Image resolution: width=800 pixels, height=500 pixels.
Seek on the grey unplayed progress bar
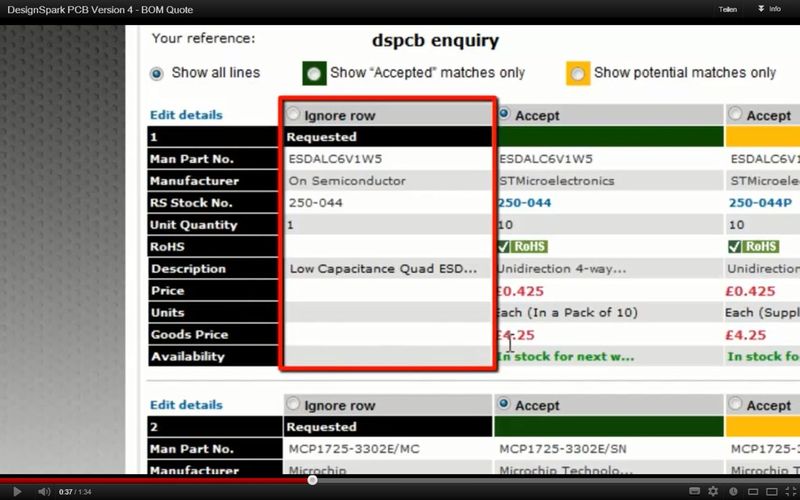click(556, 480)
